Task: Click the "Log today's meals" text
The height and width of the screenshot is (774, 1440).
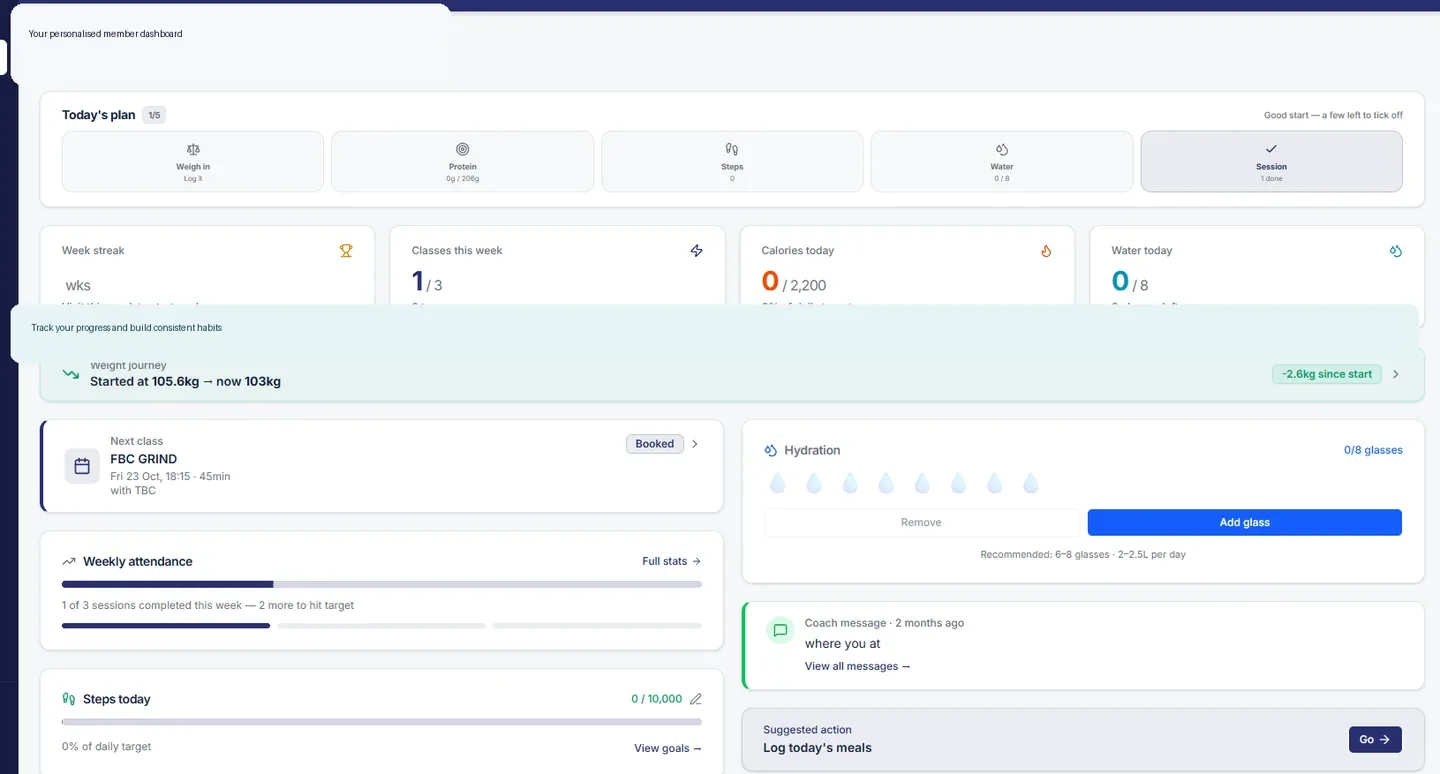Action: click(x=818, y=748)
